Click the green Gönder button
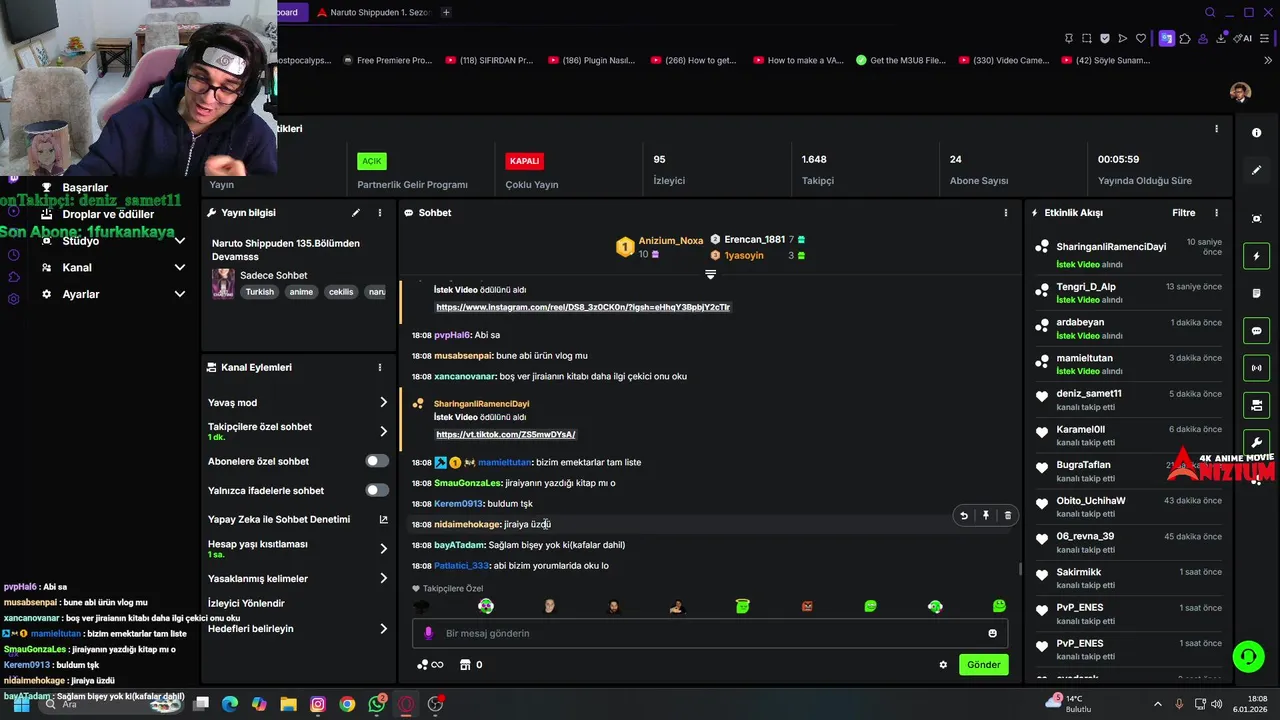The width and height of the screenshot is (1280, 720). click(983, 665)
